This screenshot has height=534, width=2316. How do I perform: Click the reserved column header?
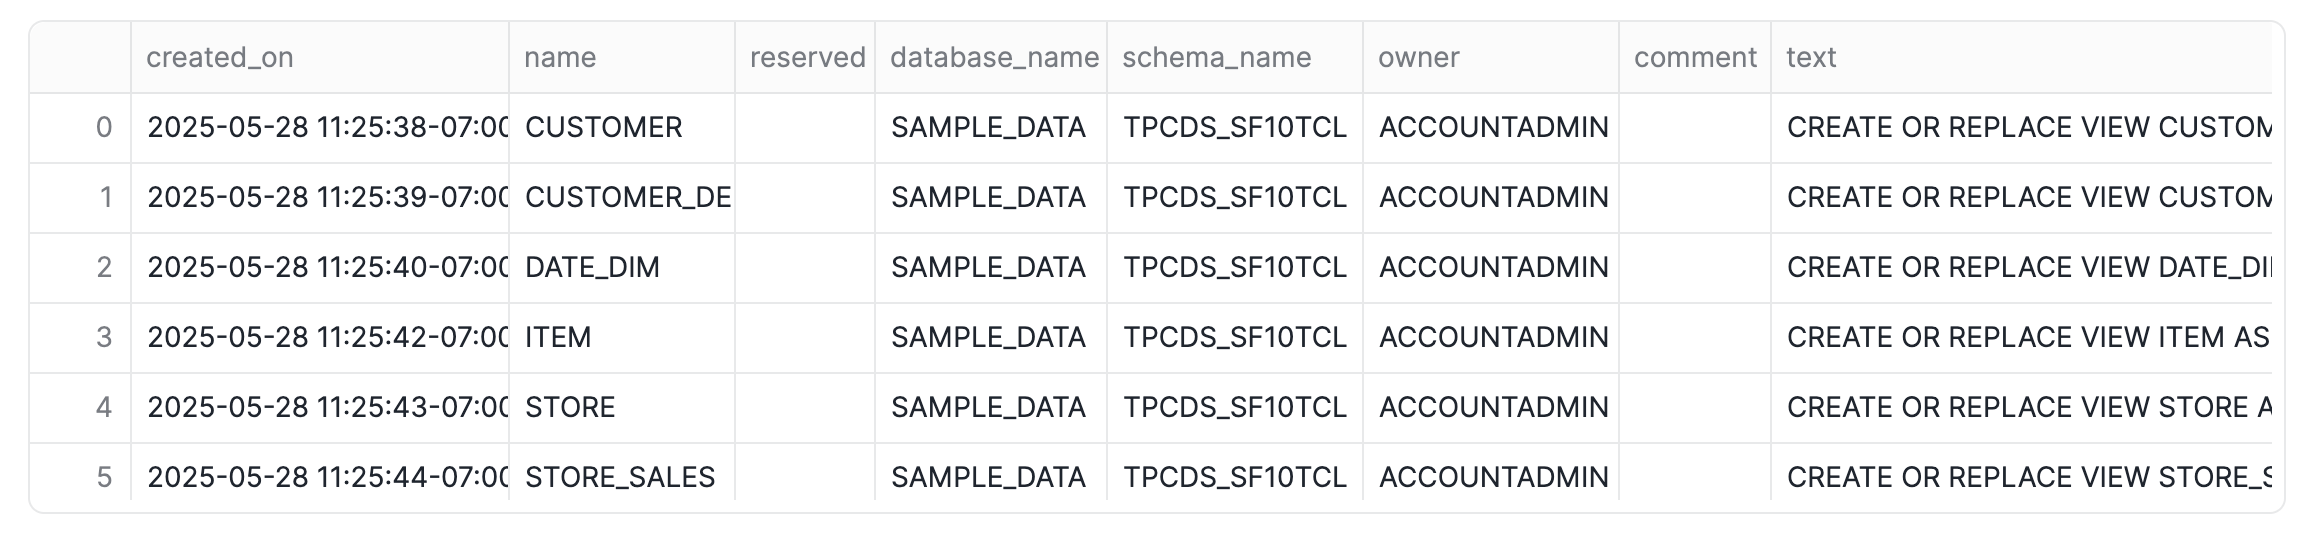(806, 58)
